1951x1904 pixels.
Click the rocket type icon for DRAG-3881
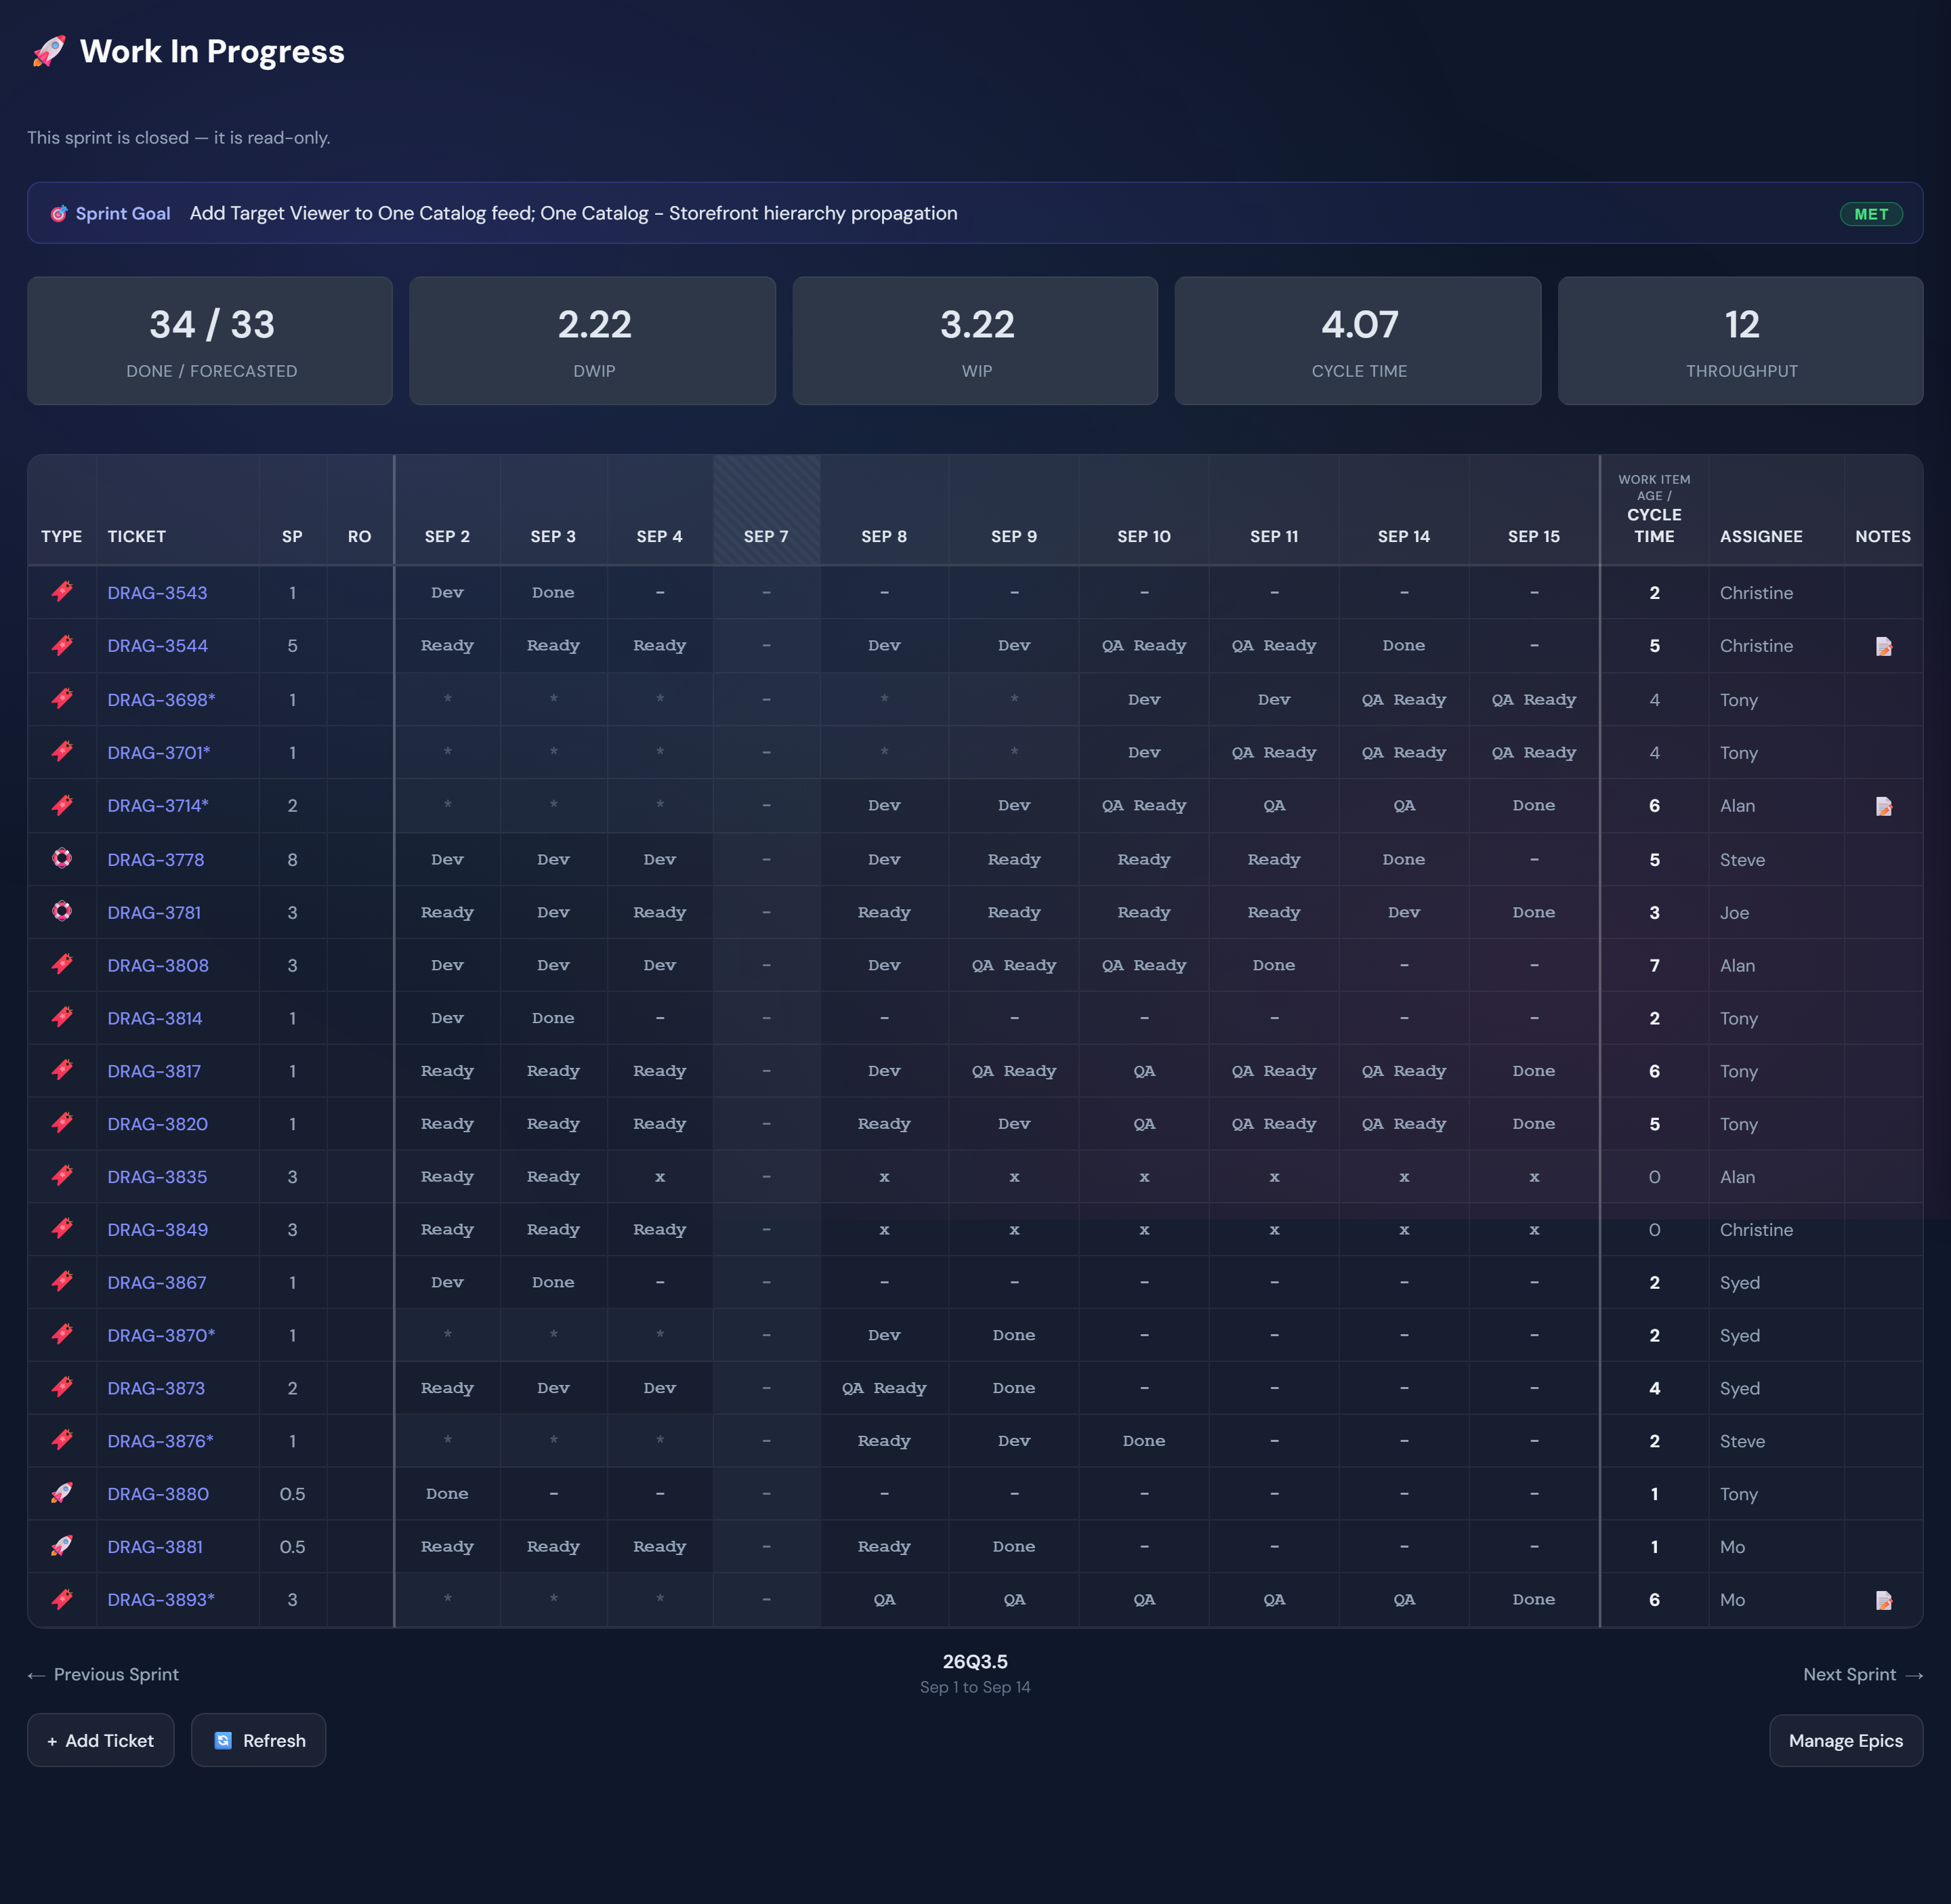coord(62,1546)
